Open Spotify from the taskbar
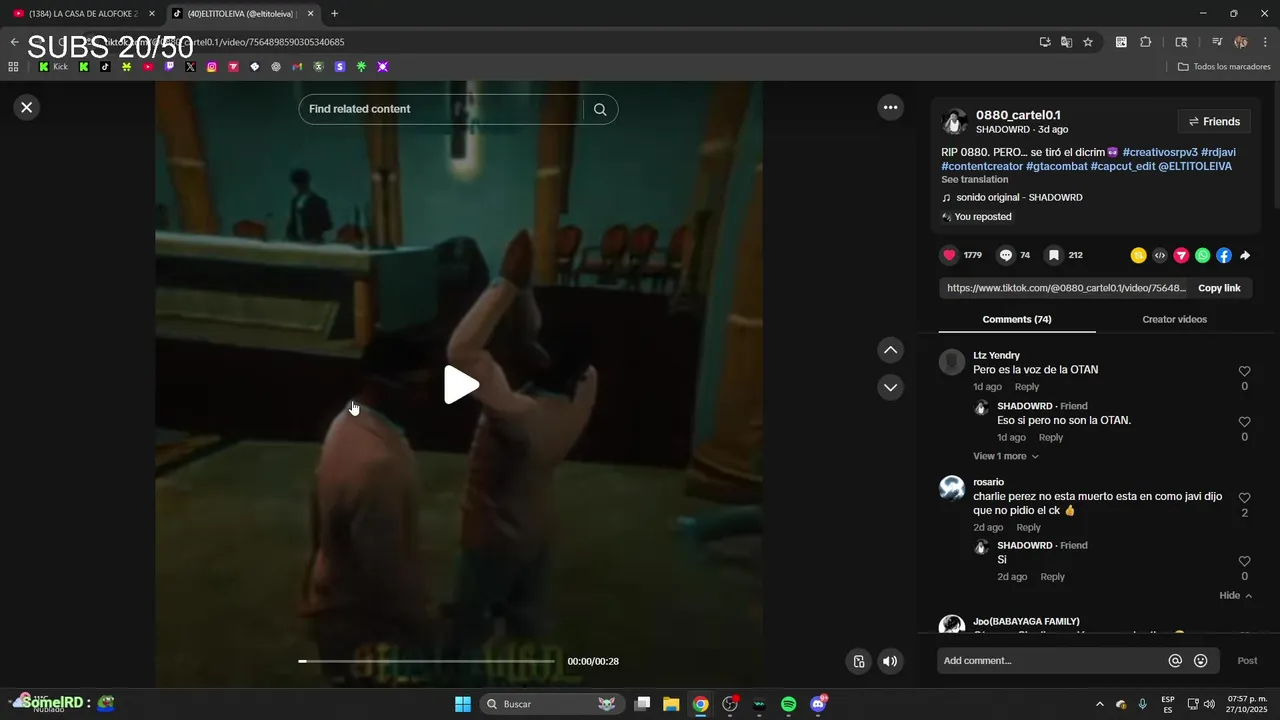1280x720 pixels. point(788,704)
